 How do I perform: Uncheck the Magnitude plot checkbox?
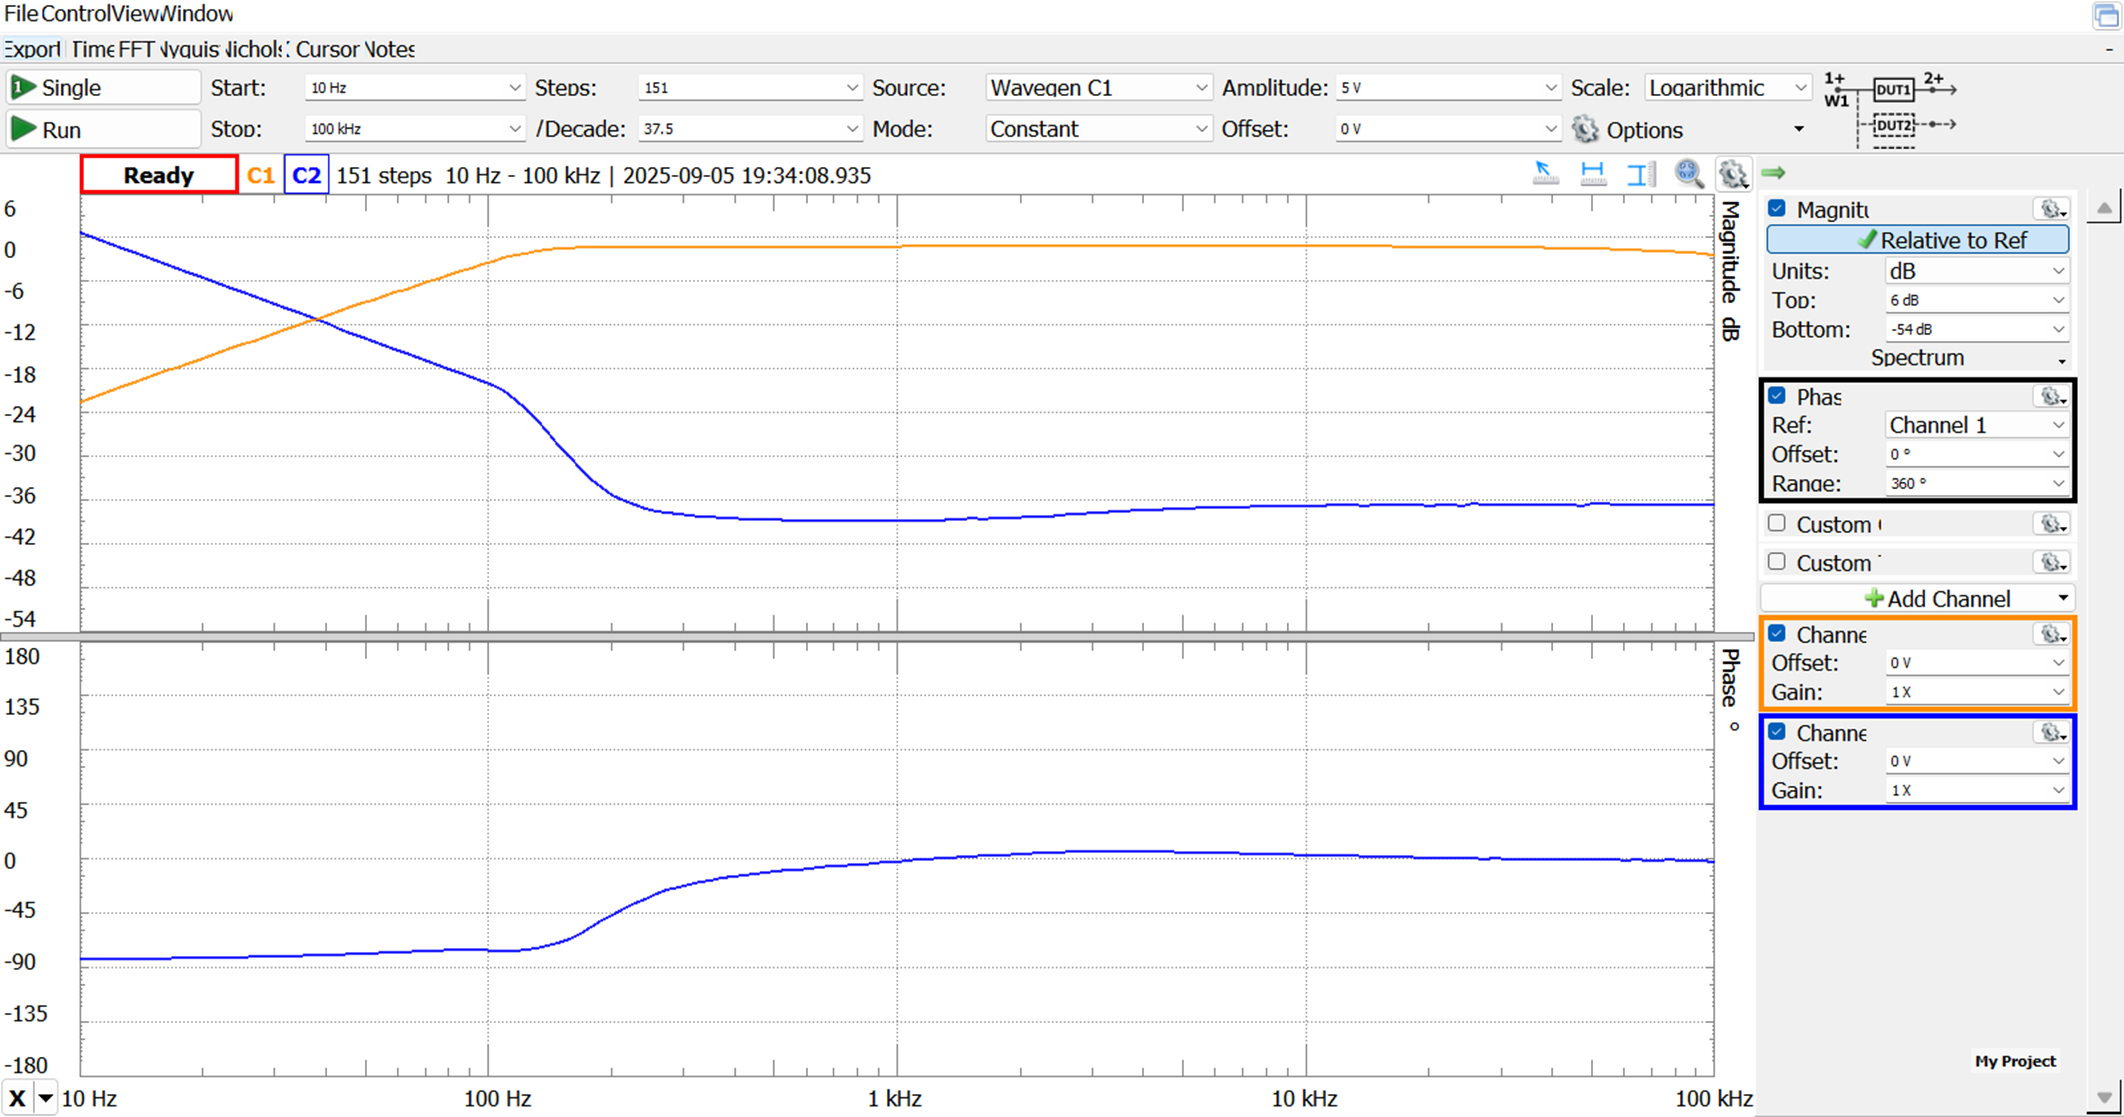point(1777,209)
